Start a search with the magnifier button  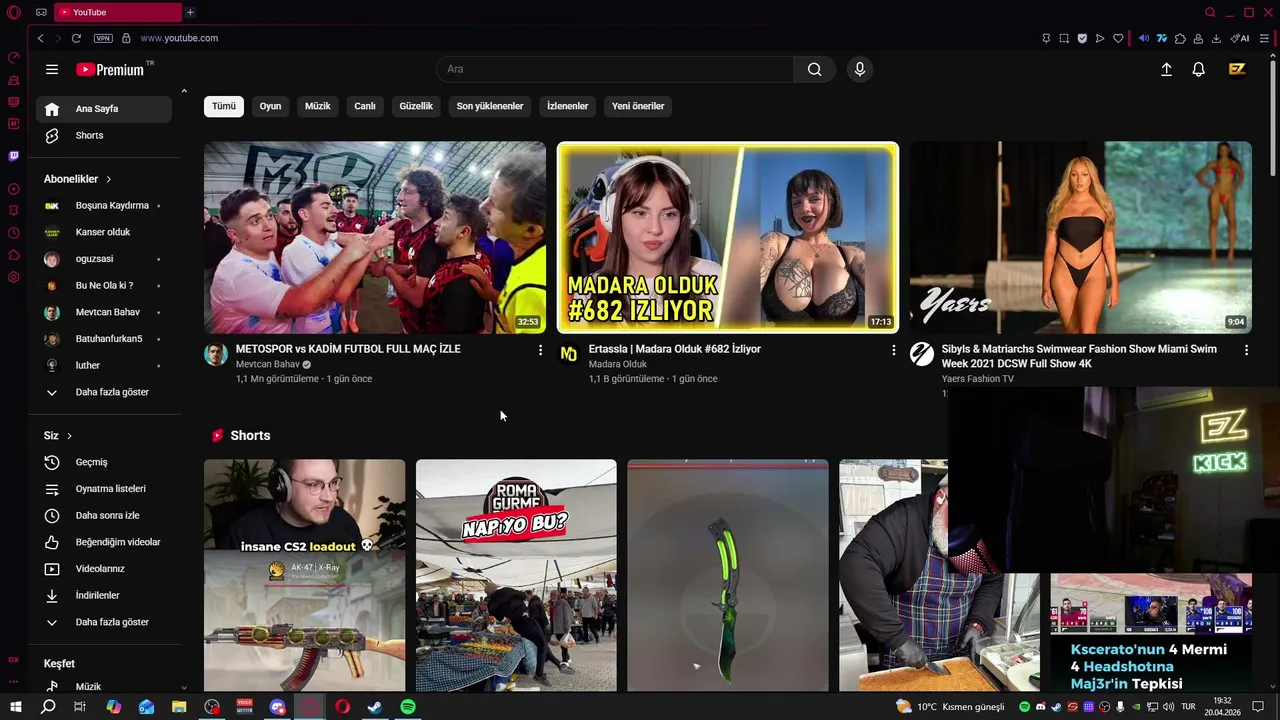tap(815, 69)
